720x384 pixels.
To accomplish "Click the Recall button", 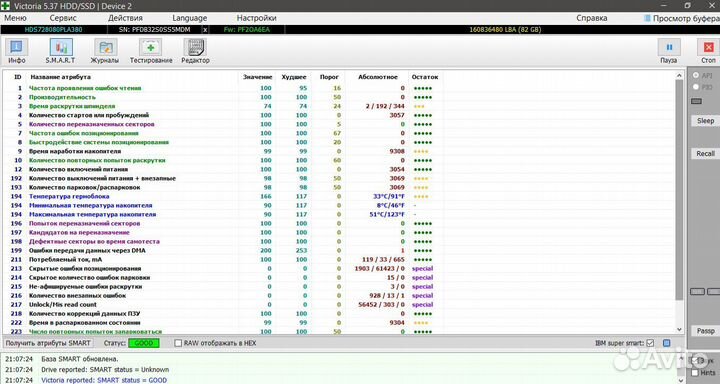I will click(705, 153).
